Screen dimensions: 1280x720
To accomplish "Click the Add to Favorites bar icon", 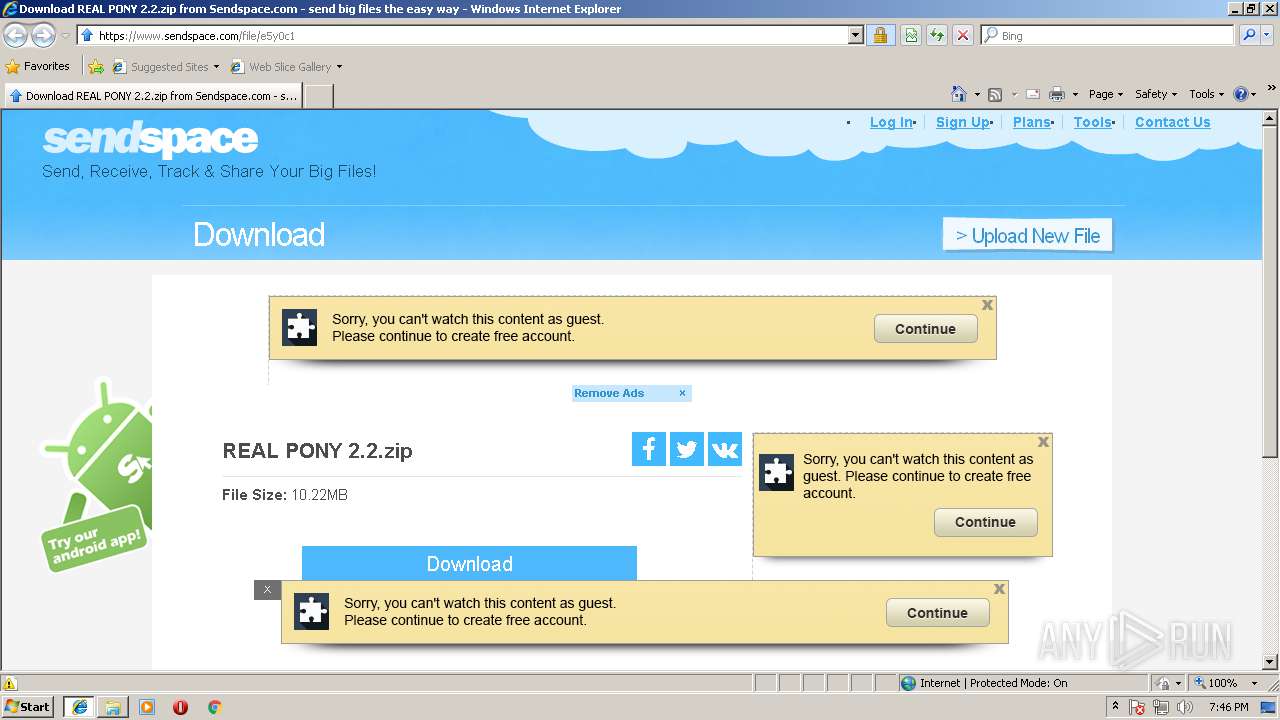I will 96,67.
